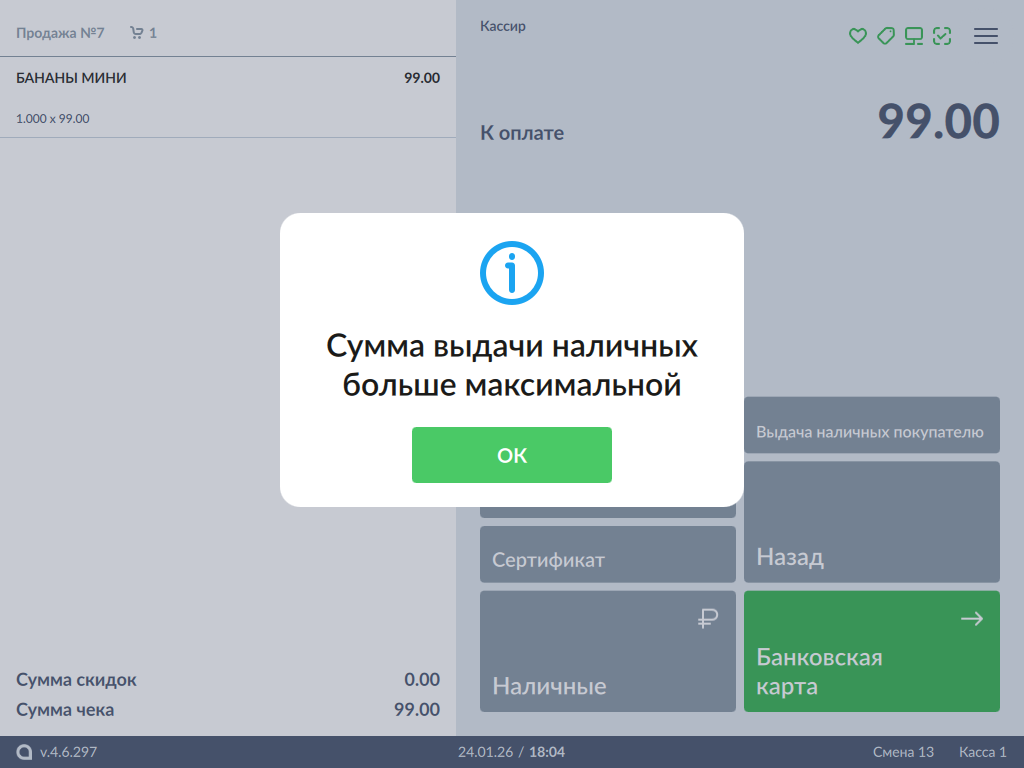Click the check-mark scan status icon

click(941, 36)
